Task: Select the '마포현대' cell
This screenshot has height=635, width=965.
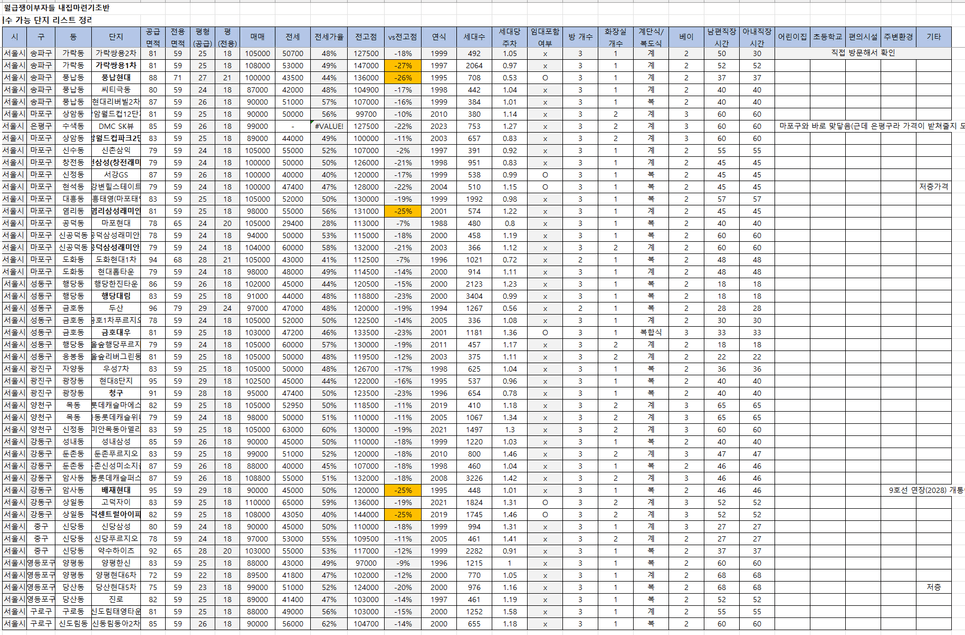Action: pyautogui.click(x=116, y=223)
